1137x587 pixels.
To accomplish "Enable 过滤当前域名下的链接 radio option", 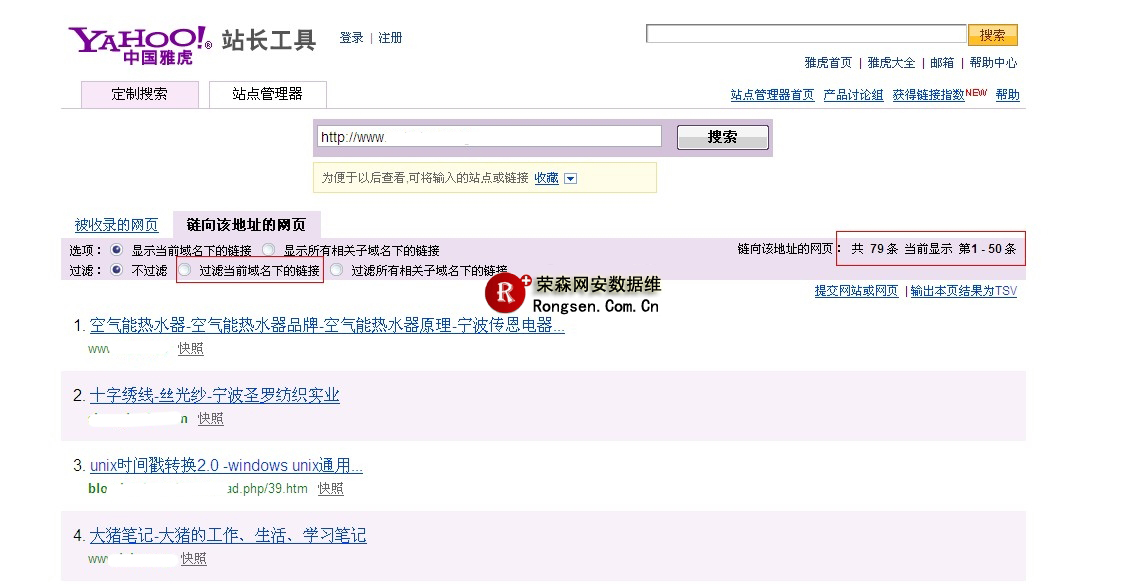I will point(185,270).
